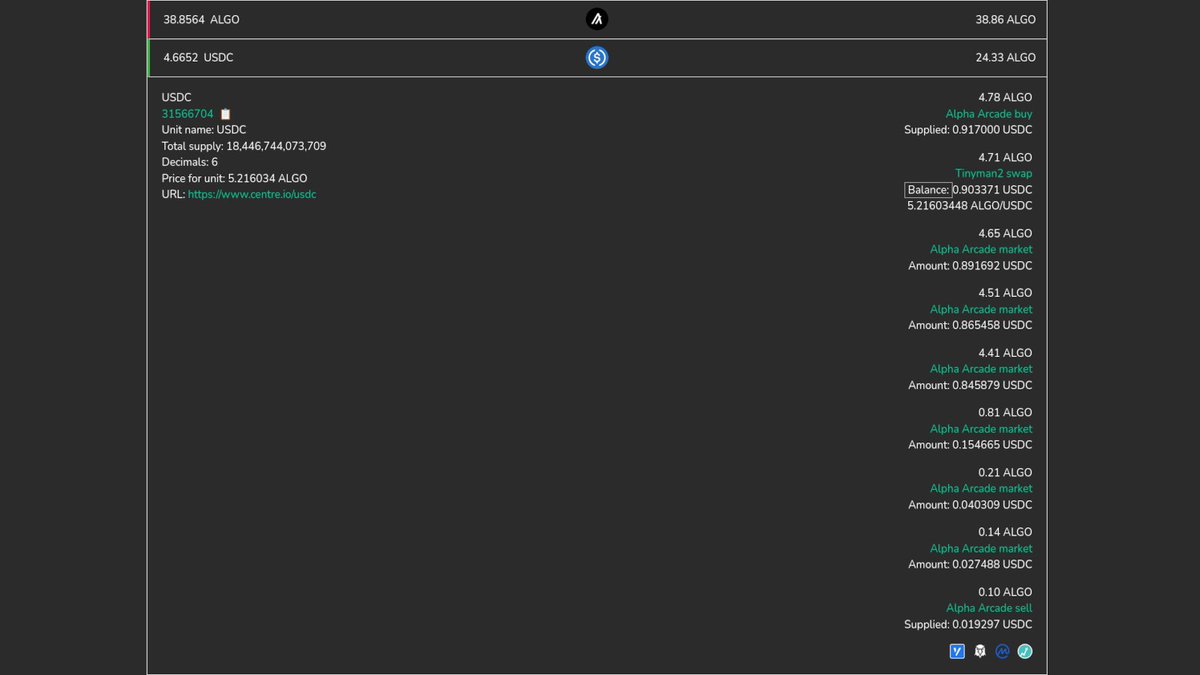This screenshot has height=675, width=1200.
Task: Open the white eagle head icon
Action: tap(980, 651)
